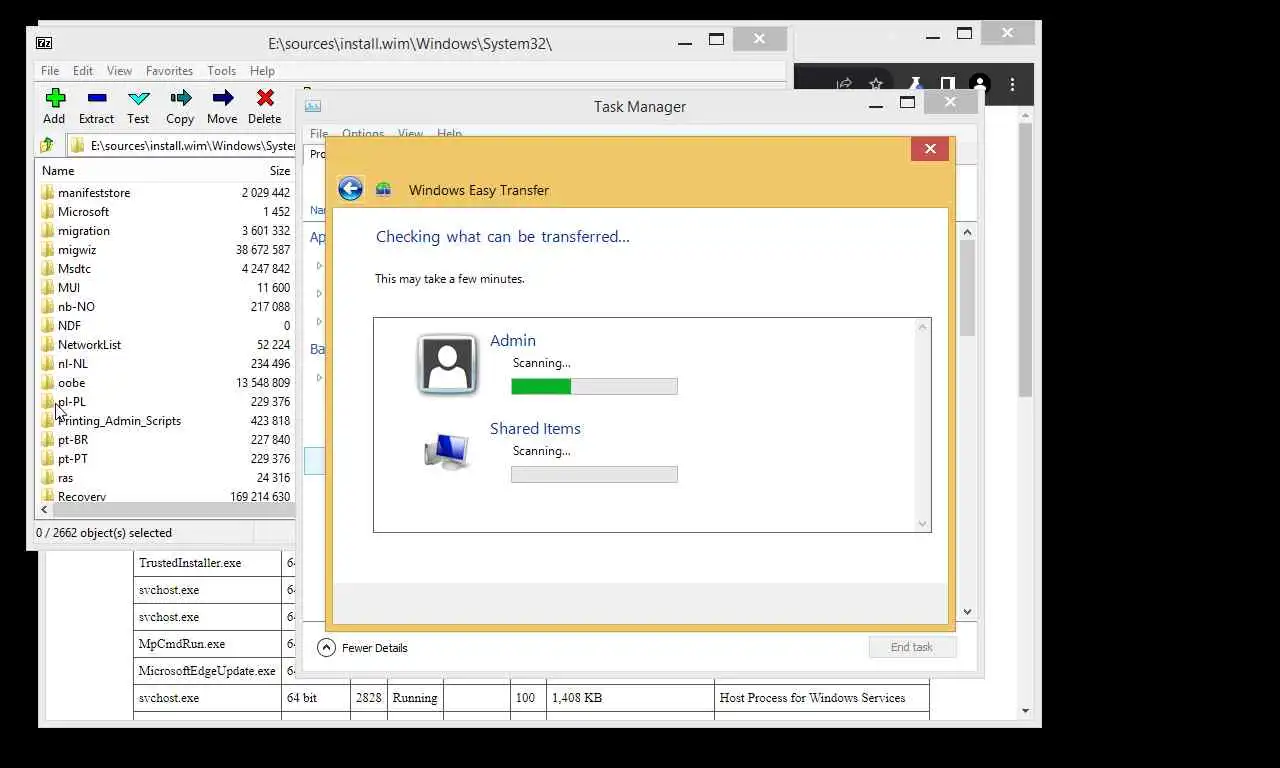Click the Move arrow icon in 7-Zip

pyautogui.click(x=223, y=98)
